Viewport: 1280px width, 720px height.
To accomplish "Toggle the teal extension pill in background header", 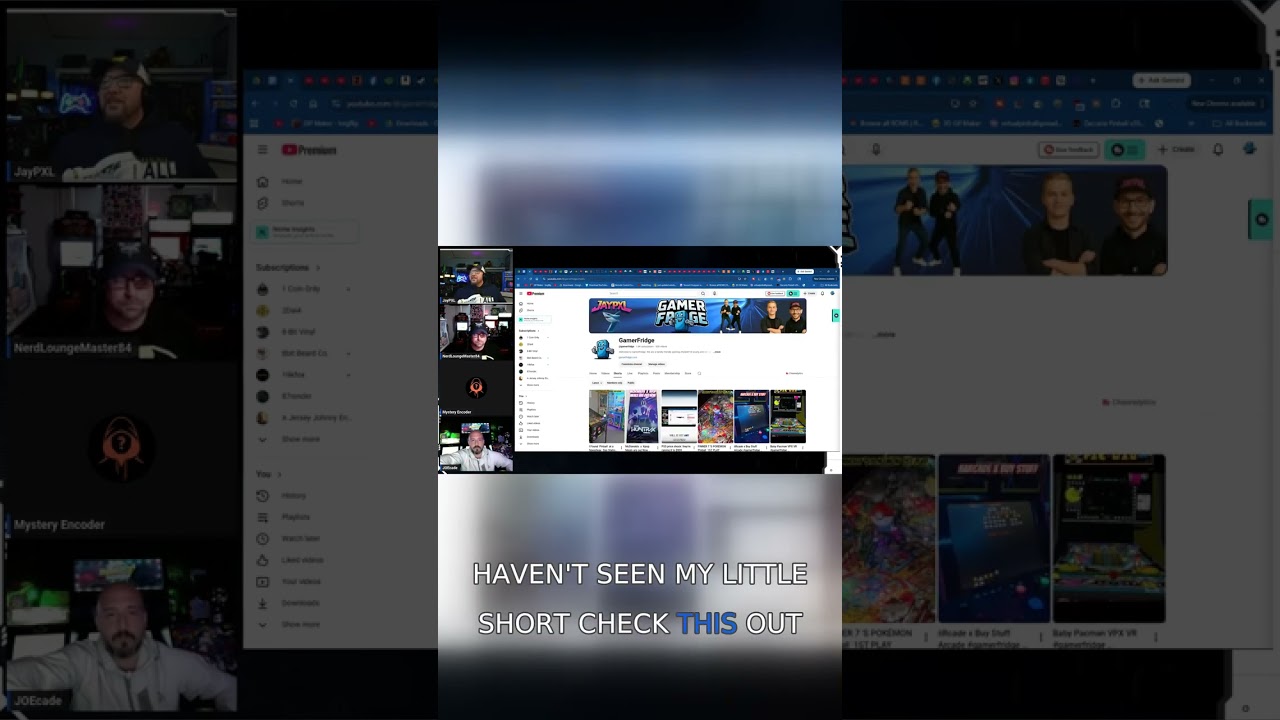I will click(1125, 150).
